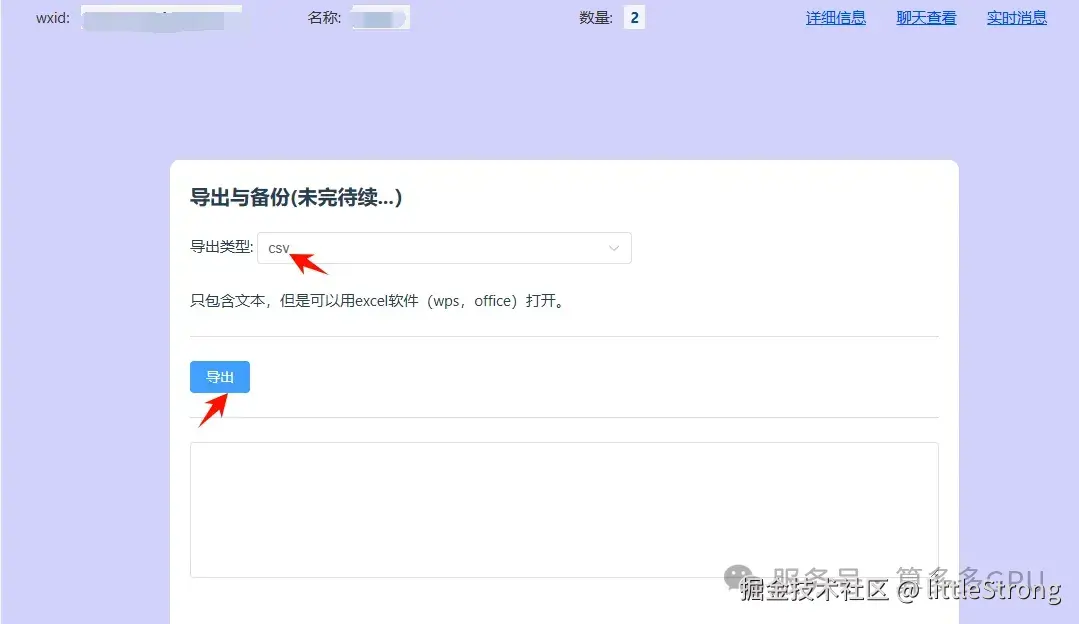Click the csv value inside the combo box
Screen dimensions: 1079x624
click(x=278, y=248)
